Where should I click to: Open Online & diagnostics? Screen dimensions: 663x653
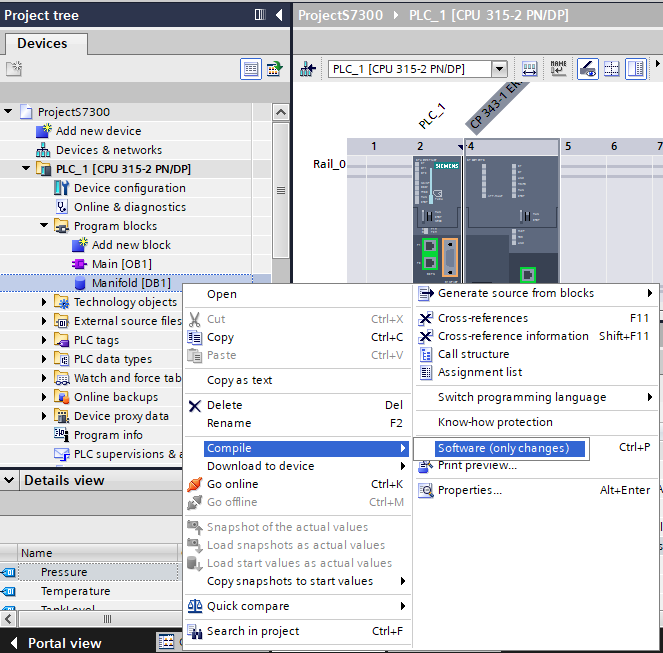130,207
